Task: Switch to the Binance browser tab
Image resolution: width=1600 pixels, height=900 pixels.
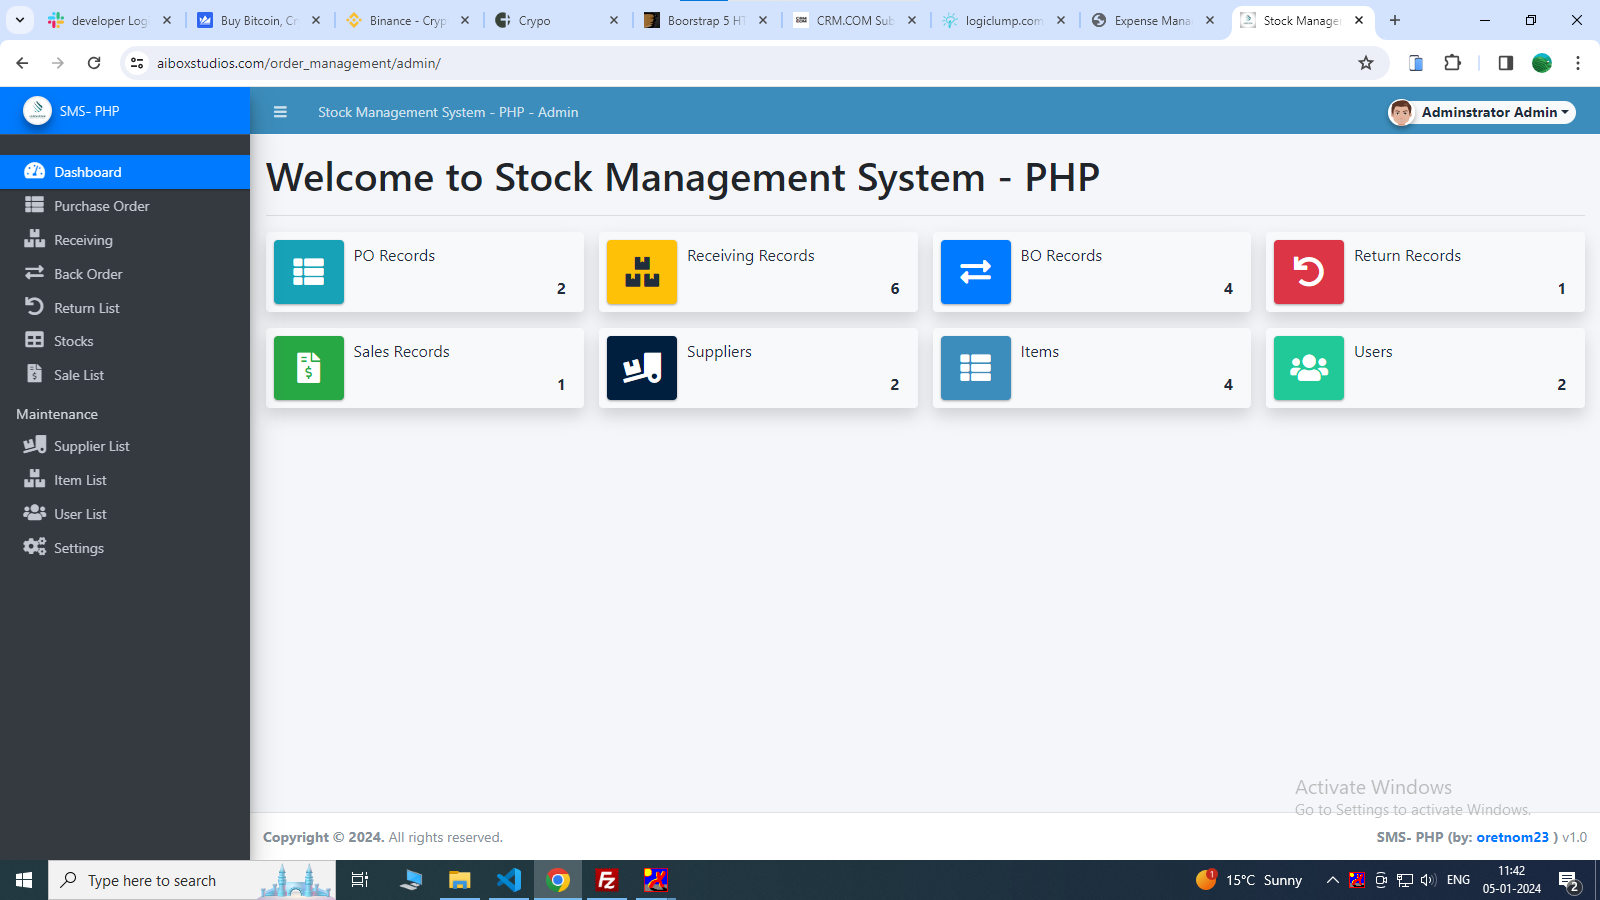Action: point(409,20)
